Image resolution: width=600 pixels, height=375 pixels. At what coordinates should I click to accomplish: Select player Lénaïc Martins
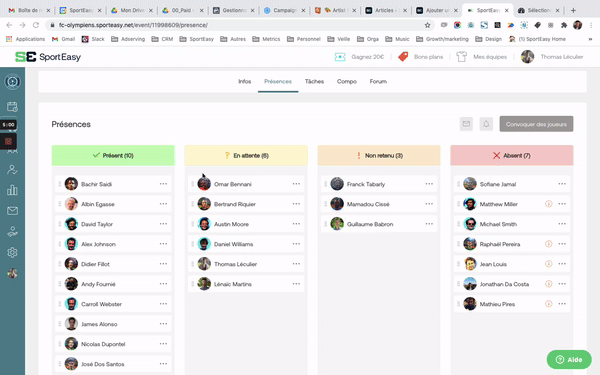click(x=246, y=284)
